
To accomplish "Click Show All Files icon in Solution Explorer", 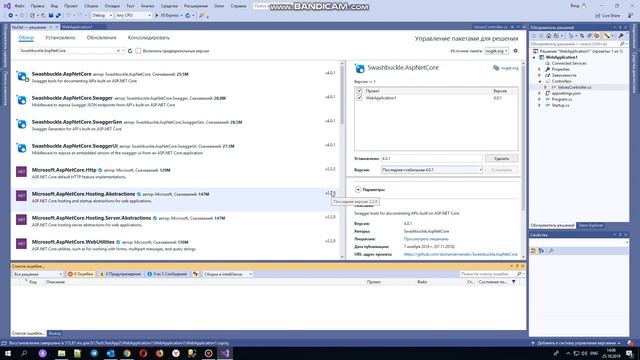I will click(x=597, y=36).
